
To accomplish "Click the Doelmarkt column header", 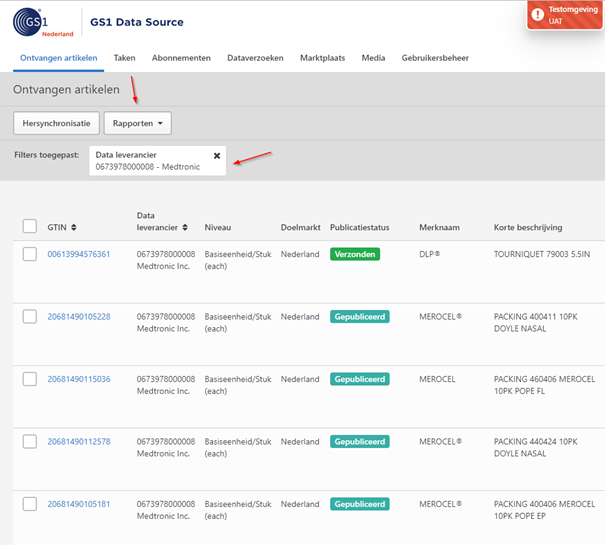I will click(x=301, y=227).
